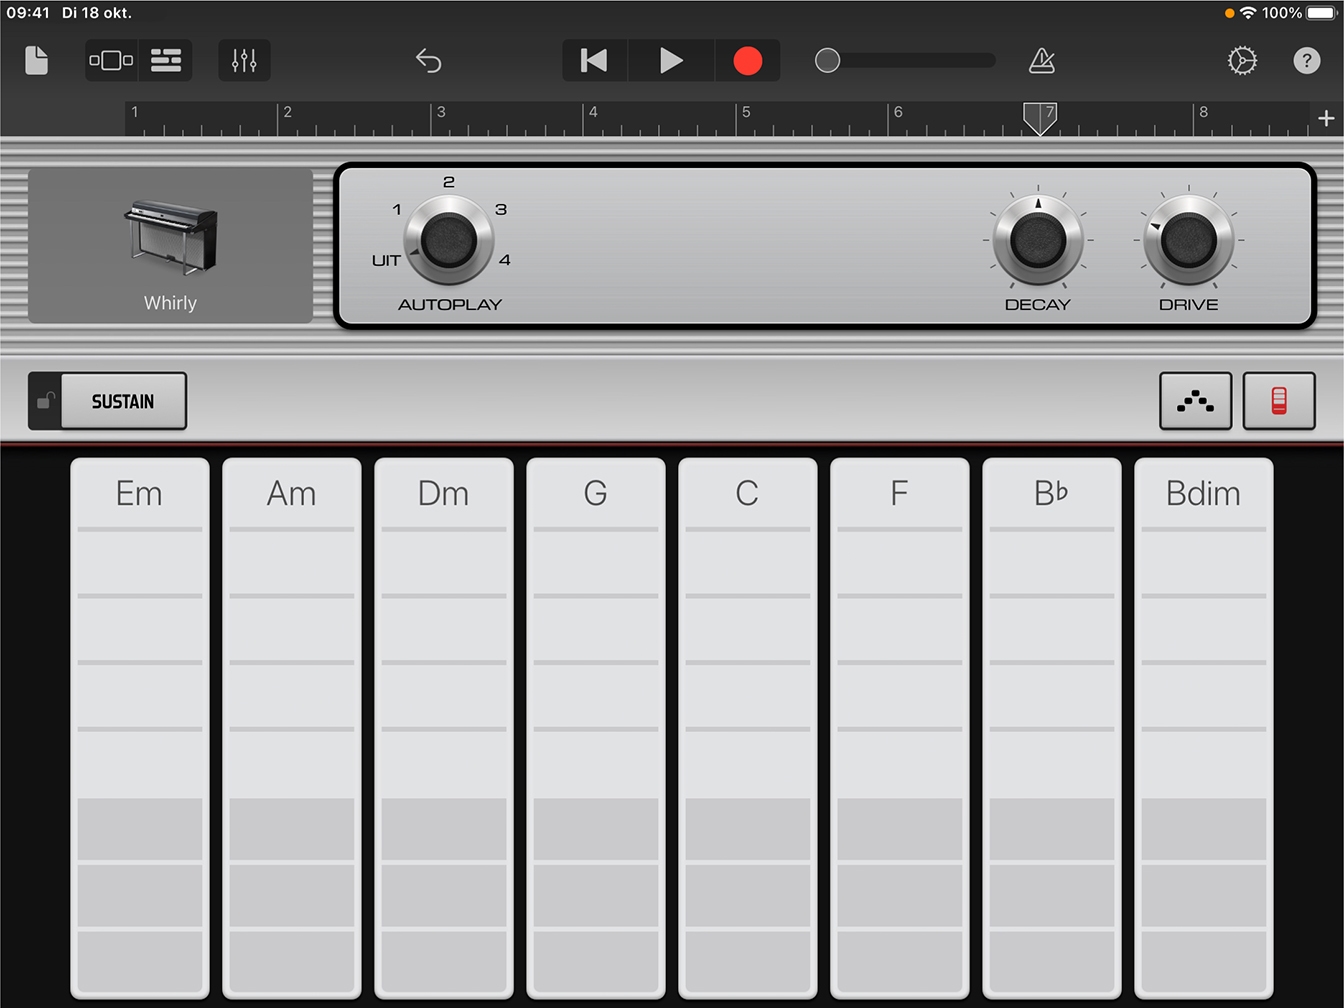Screen dimensions: 1344x1008
Task: Jump to bar 4 on ruler
Action: [x=593, y=112]
